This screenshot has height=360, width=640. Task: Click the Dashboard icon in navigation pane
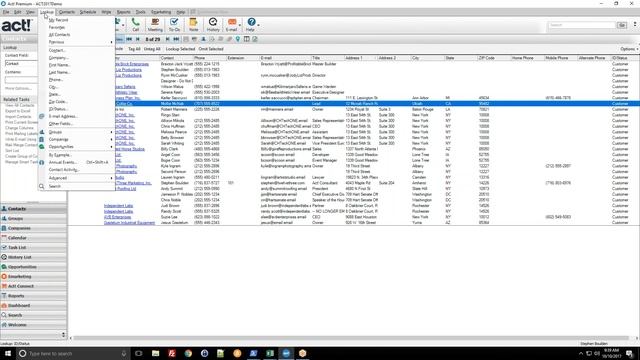[x=4, y=305]
